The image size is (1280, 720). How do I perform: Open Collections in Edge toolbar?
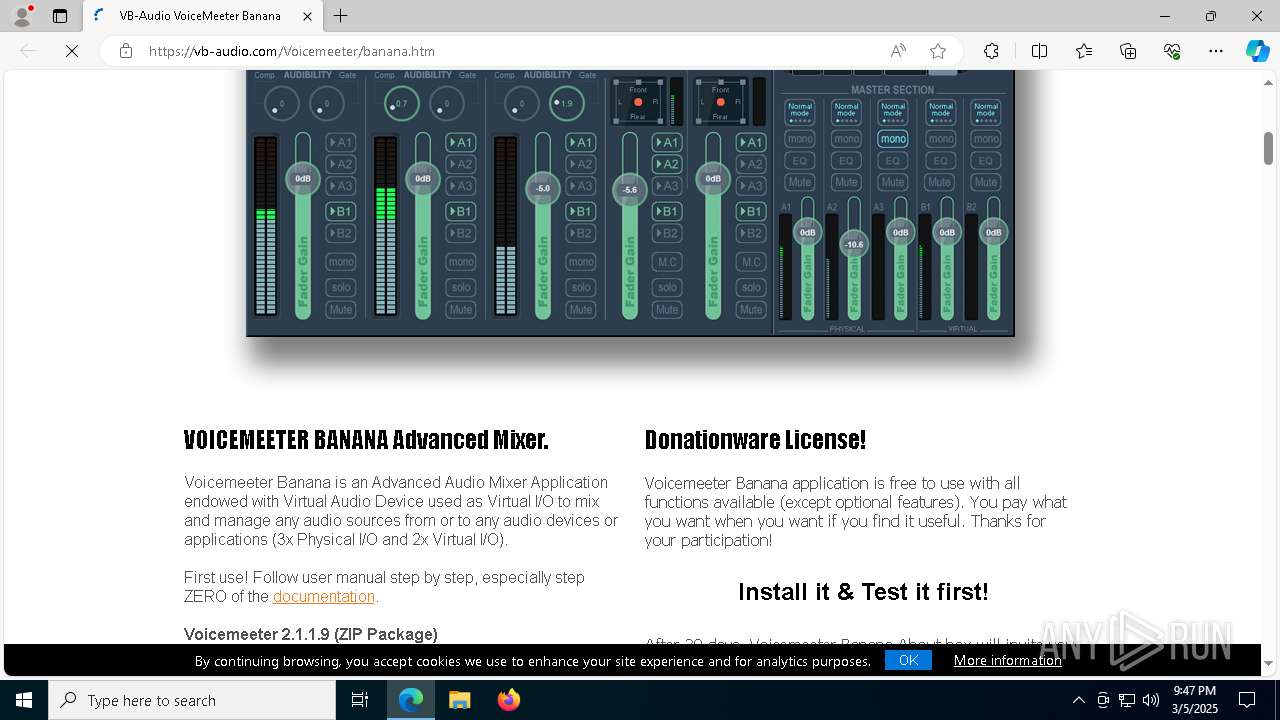[1128, 51]
